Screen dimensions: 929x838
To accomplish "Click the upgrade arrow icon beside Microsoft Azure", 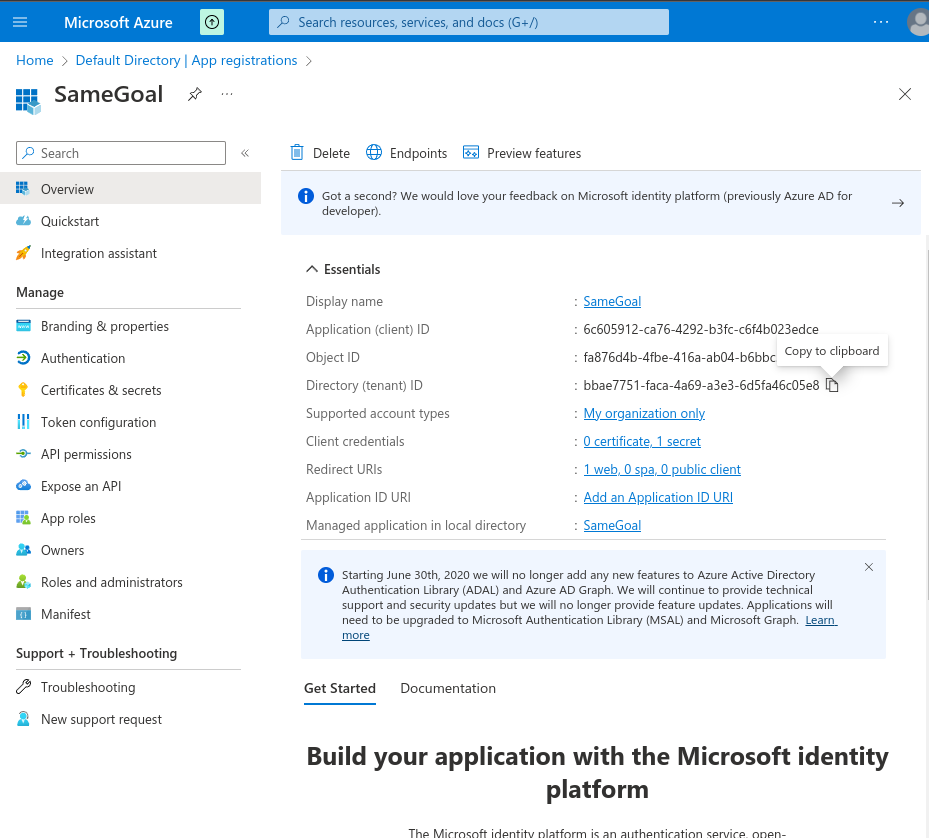I will coord(212,23).
